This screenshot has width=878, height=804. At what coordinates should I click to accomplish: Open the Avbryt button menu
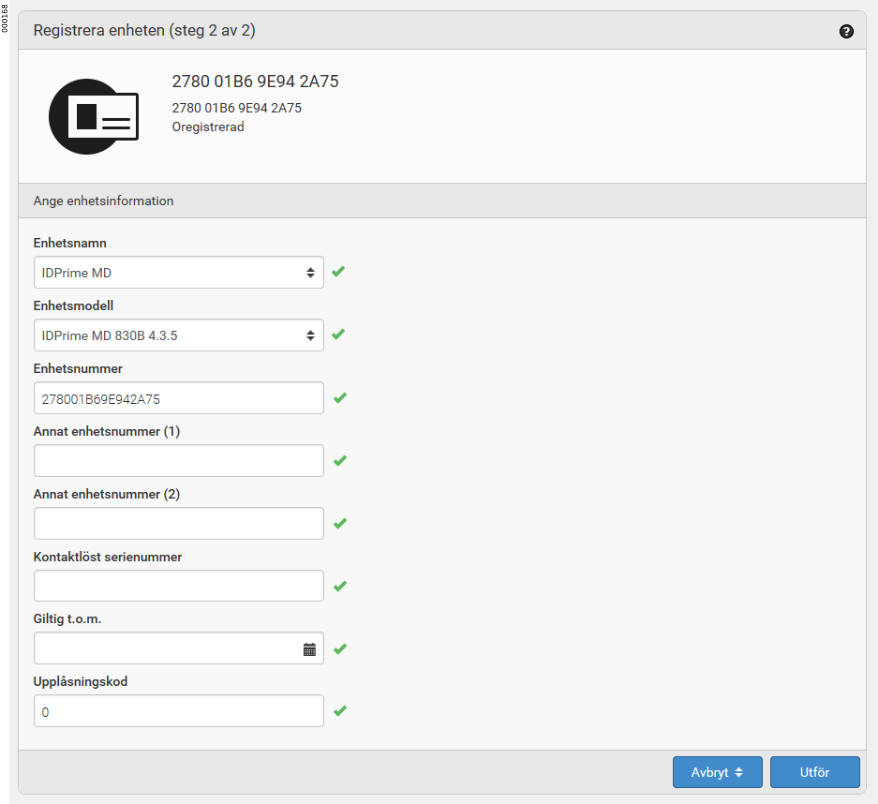point(717,772)
